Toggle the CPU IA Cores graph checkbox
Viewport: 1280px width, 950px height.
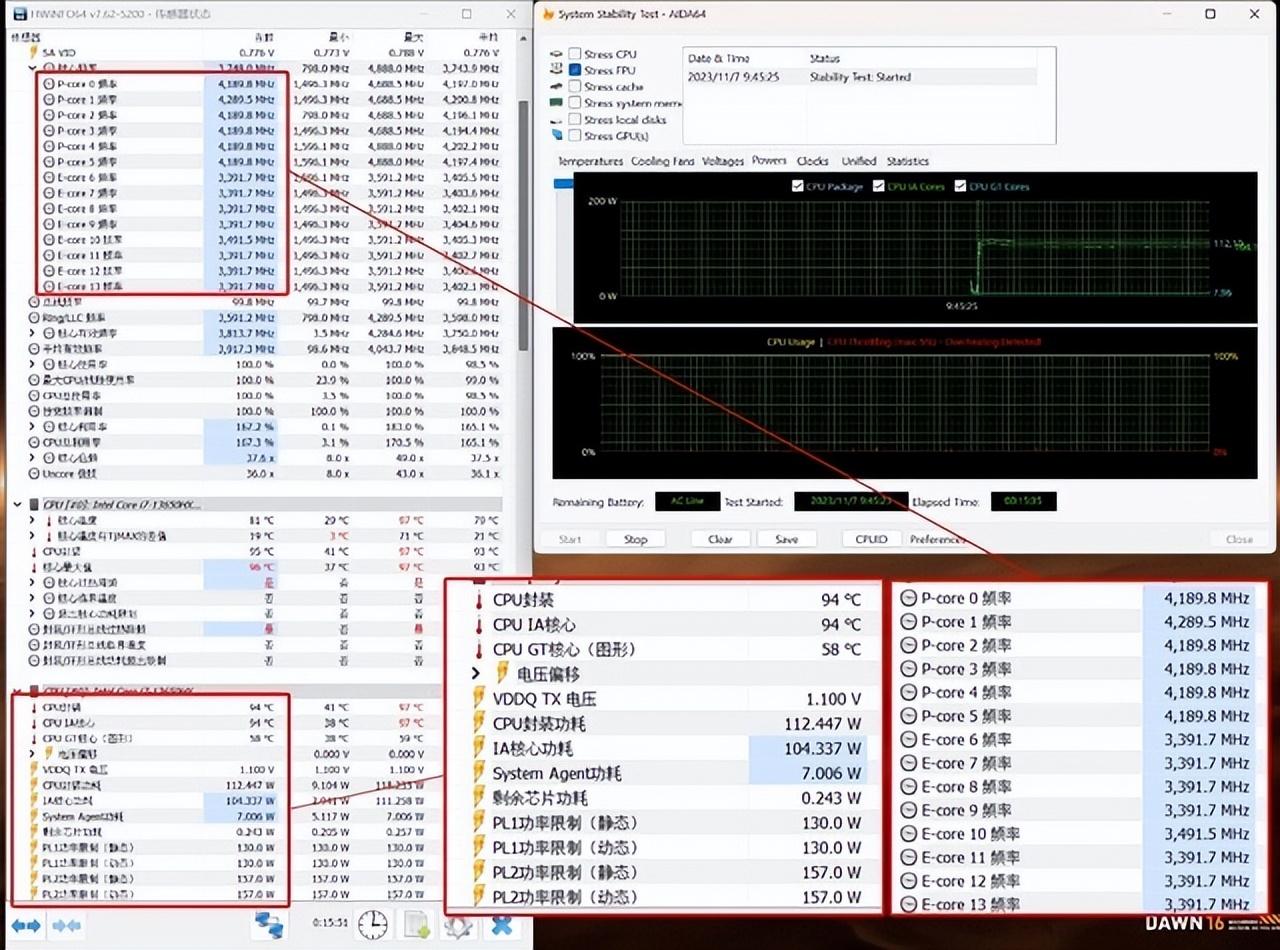(x=878, y=186)
